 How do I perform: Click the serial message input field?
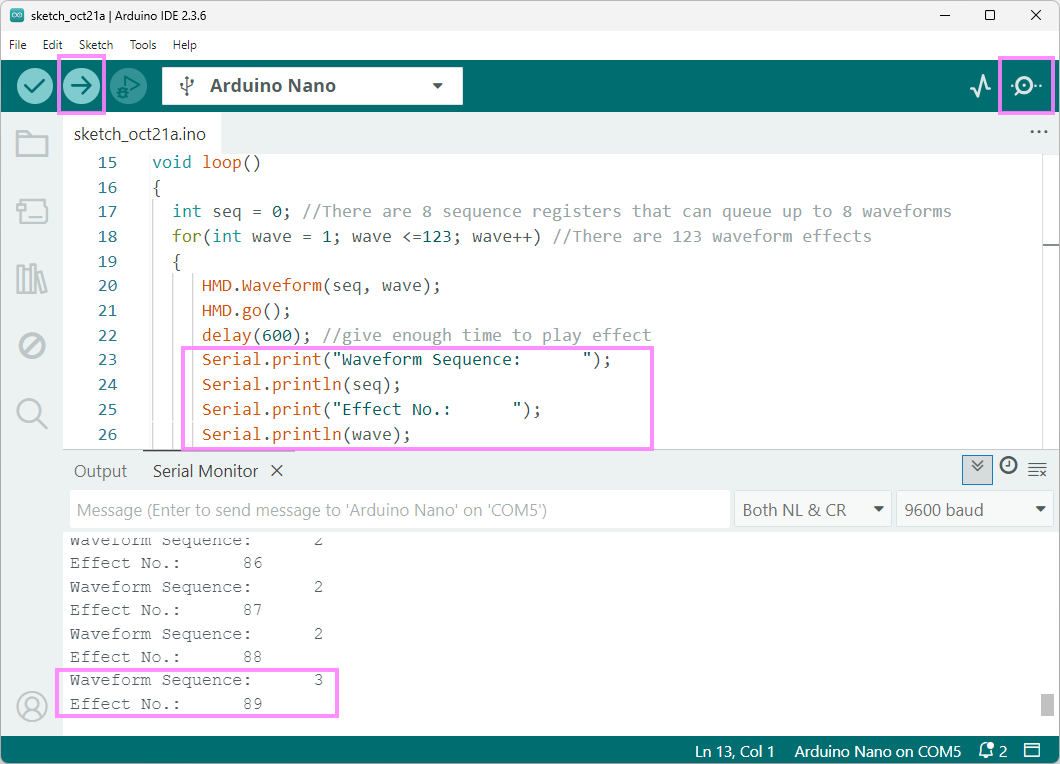pyautogui.click(x=400, y=510)
